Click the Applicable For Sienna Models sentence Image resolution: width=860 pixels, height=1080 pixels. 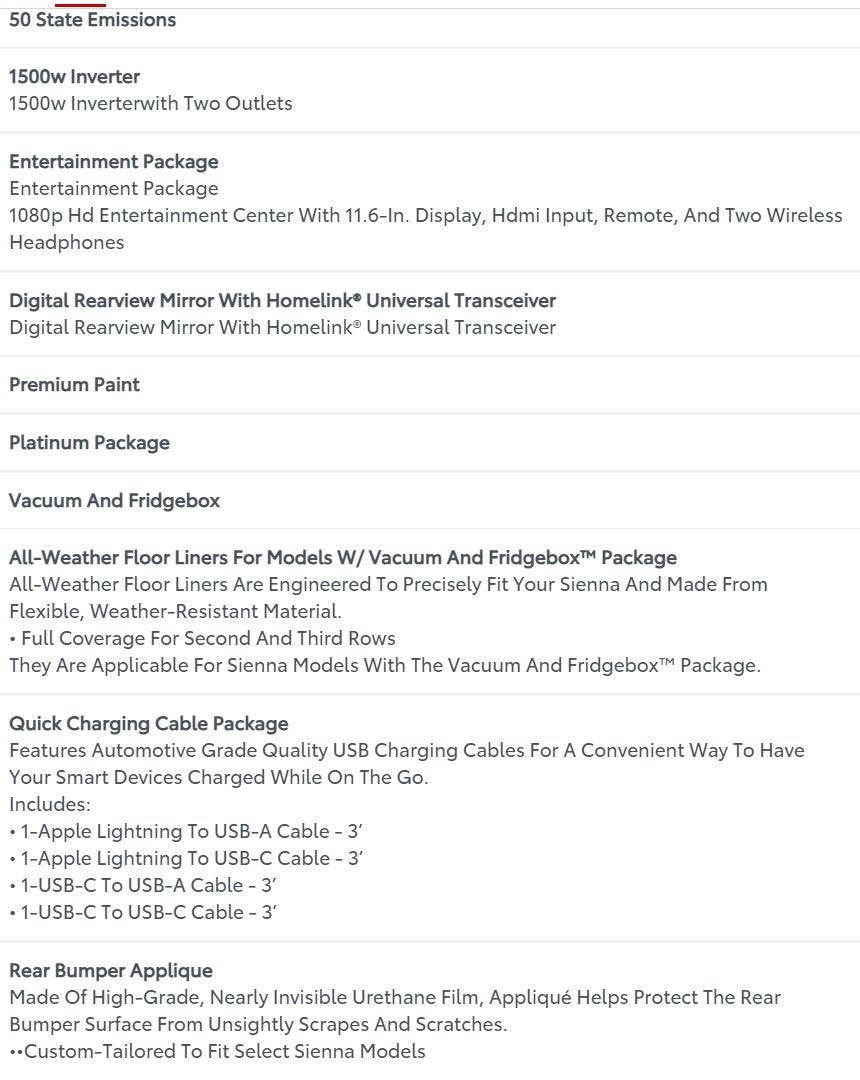point(384,665)
